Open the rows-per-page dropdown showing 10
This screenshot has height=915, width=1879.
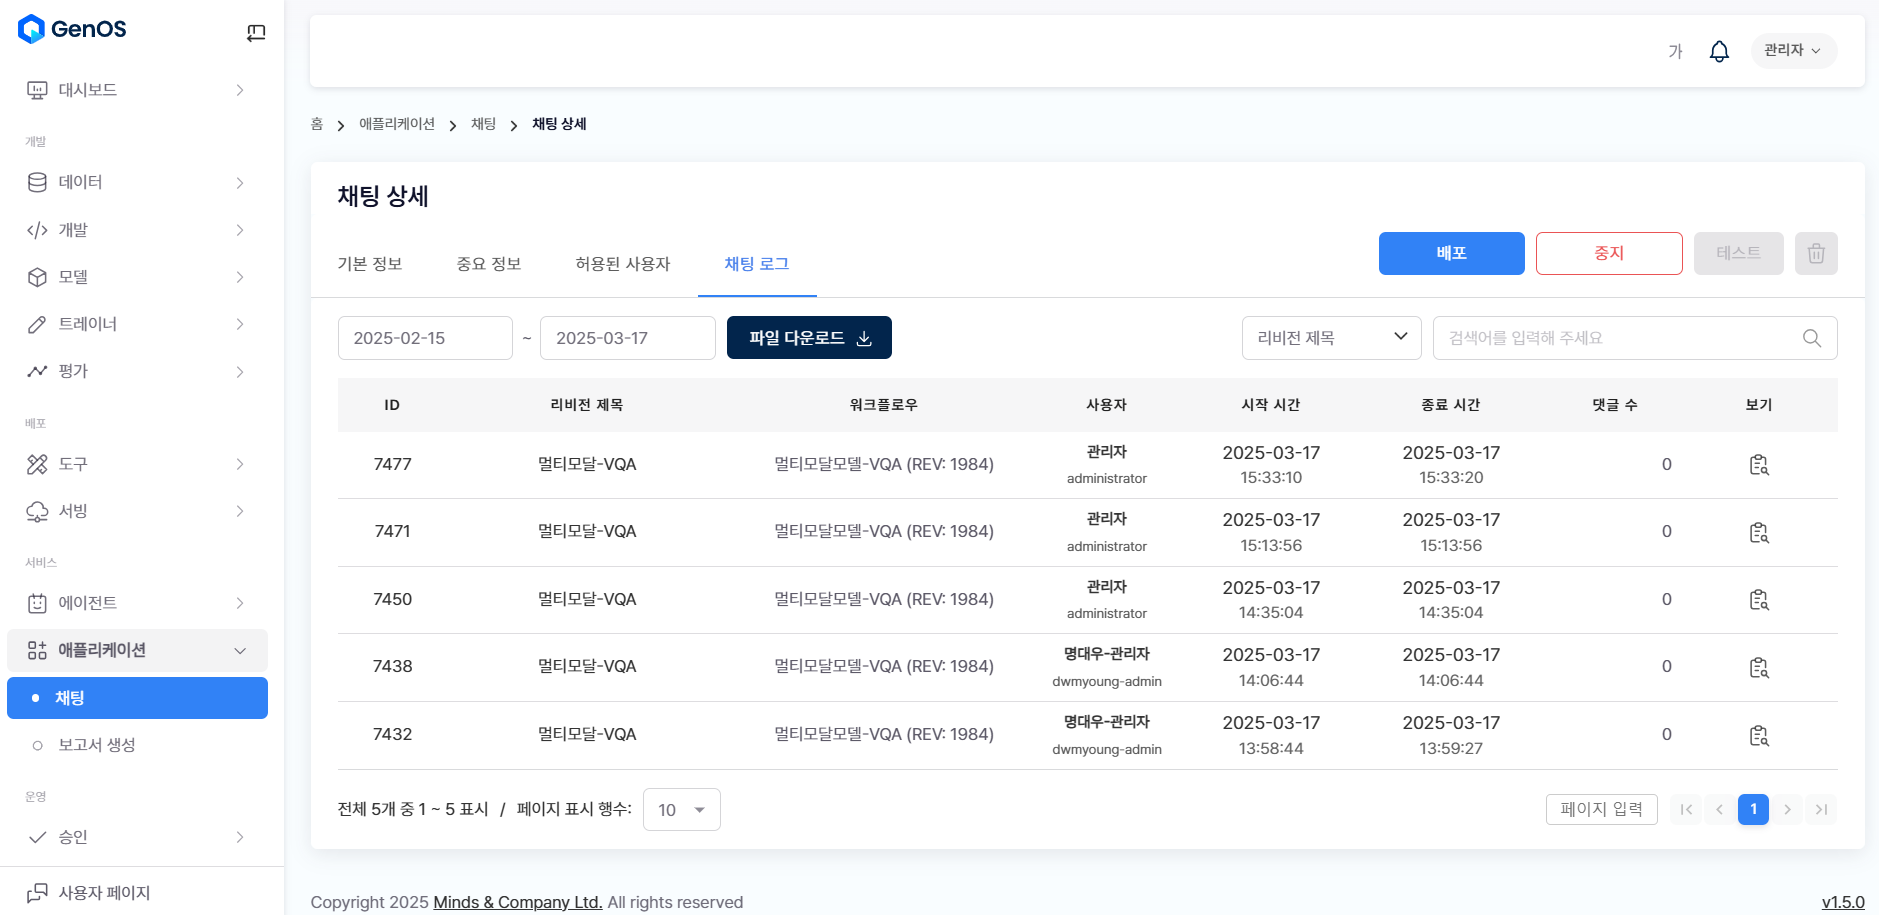[681, 810]
